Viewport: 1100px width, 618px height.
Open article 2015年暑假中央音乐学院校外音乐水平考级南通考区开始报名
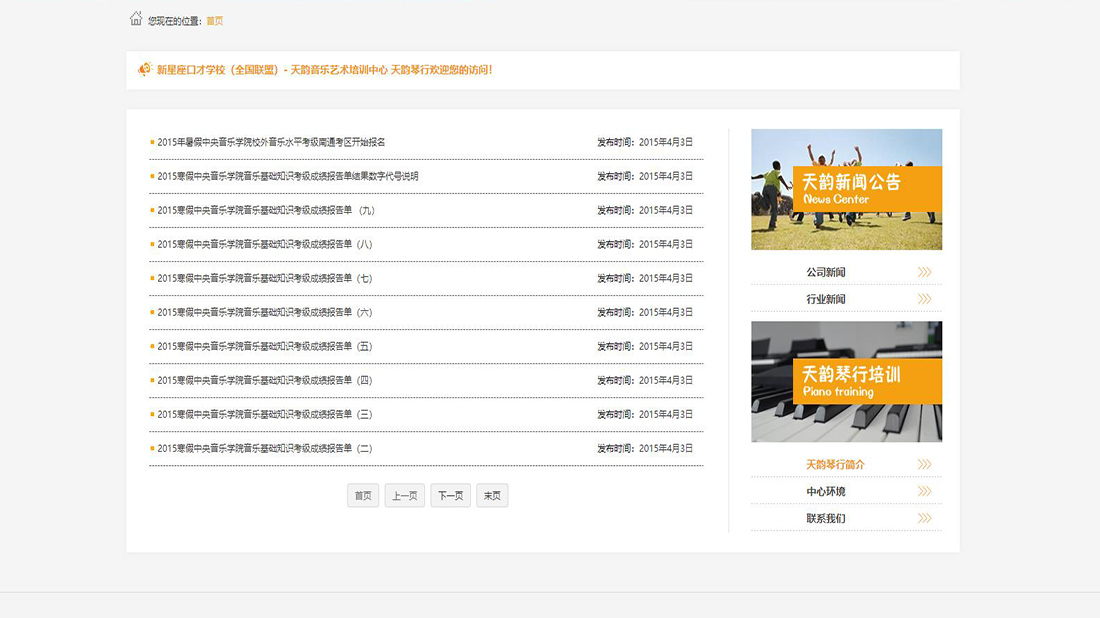(x=271, y=142)
